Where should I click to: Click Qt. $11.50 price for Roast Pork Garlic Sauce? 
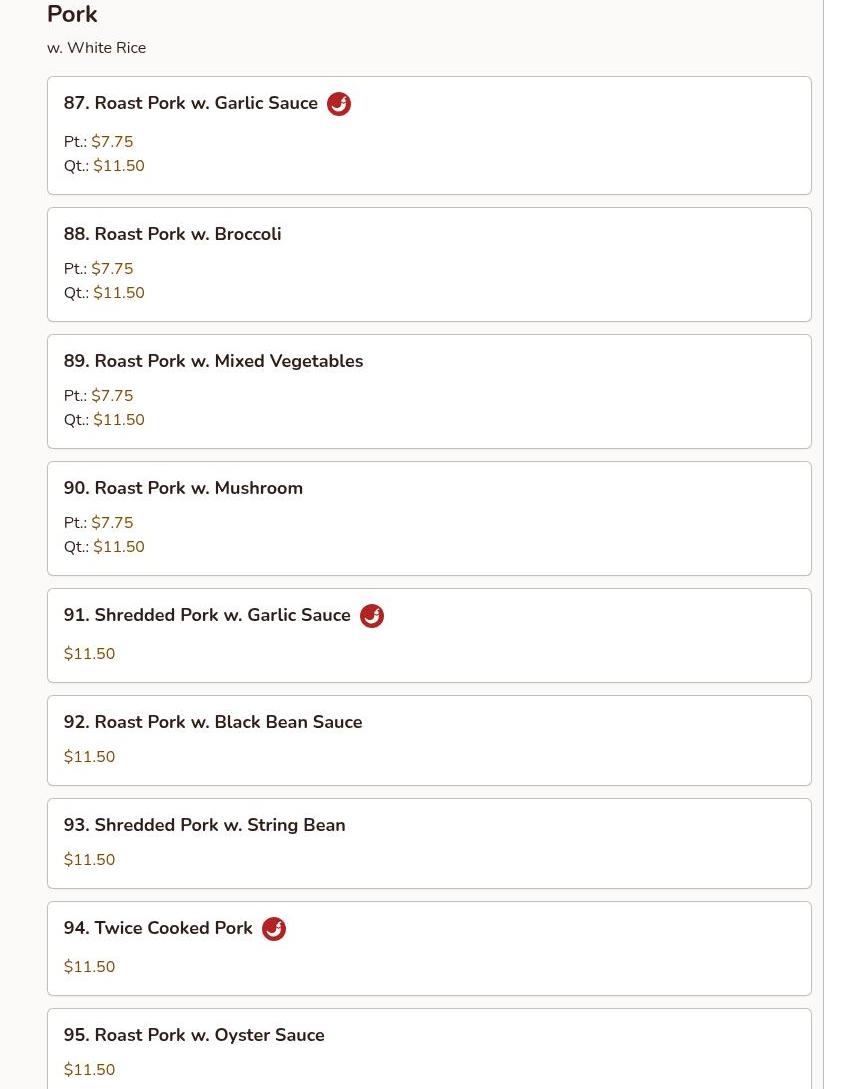coord(118,166)
